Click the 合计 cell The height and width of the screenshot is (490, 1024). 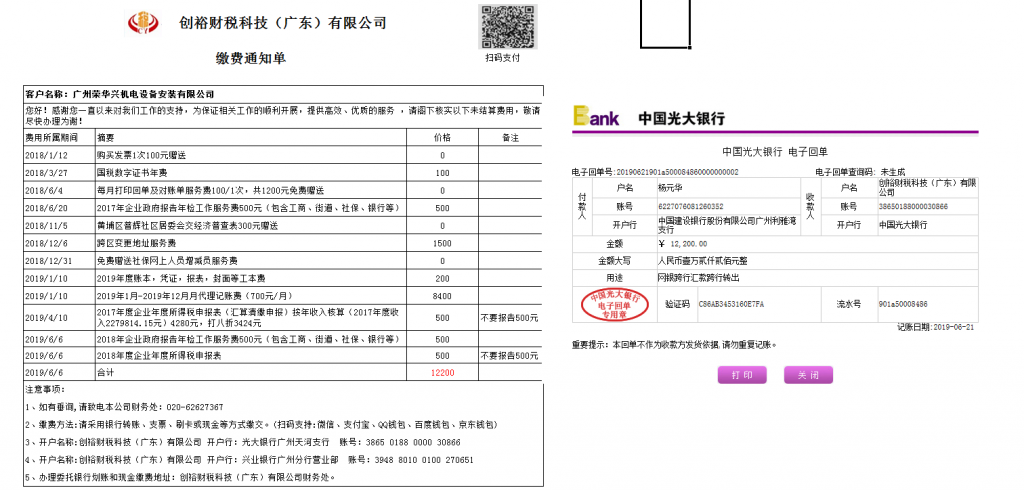point(105,373)
